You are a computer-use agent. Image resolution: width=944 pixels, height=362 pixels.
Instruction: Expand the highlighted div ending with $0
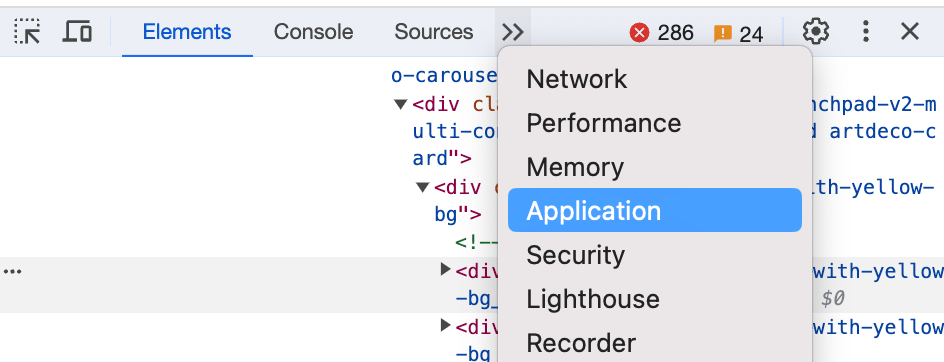pyautogui.click(x=446, y=269)
